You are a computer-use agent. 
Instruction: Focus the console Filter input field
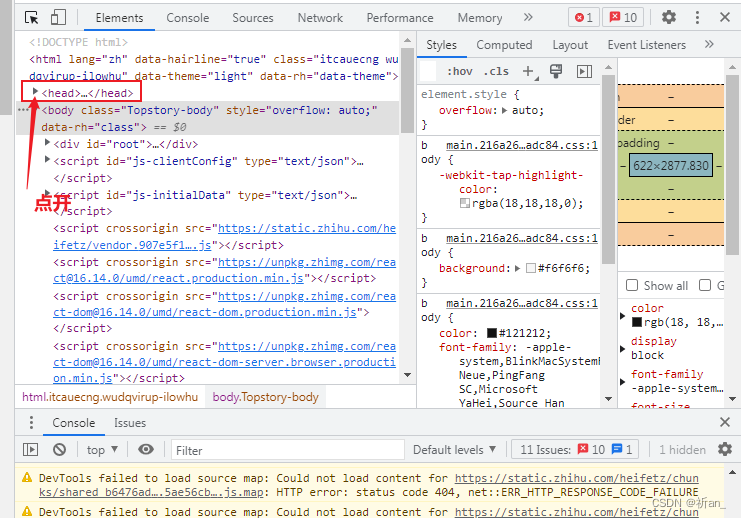tap(288, 449)
